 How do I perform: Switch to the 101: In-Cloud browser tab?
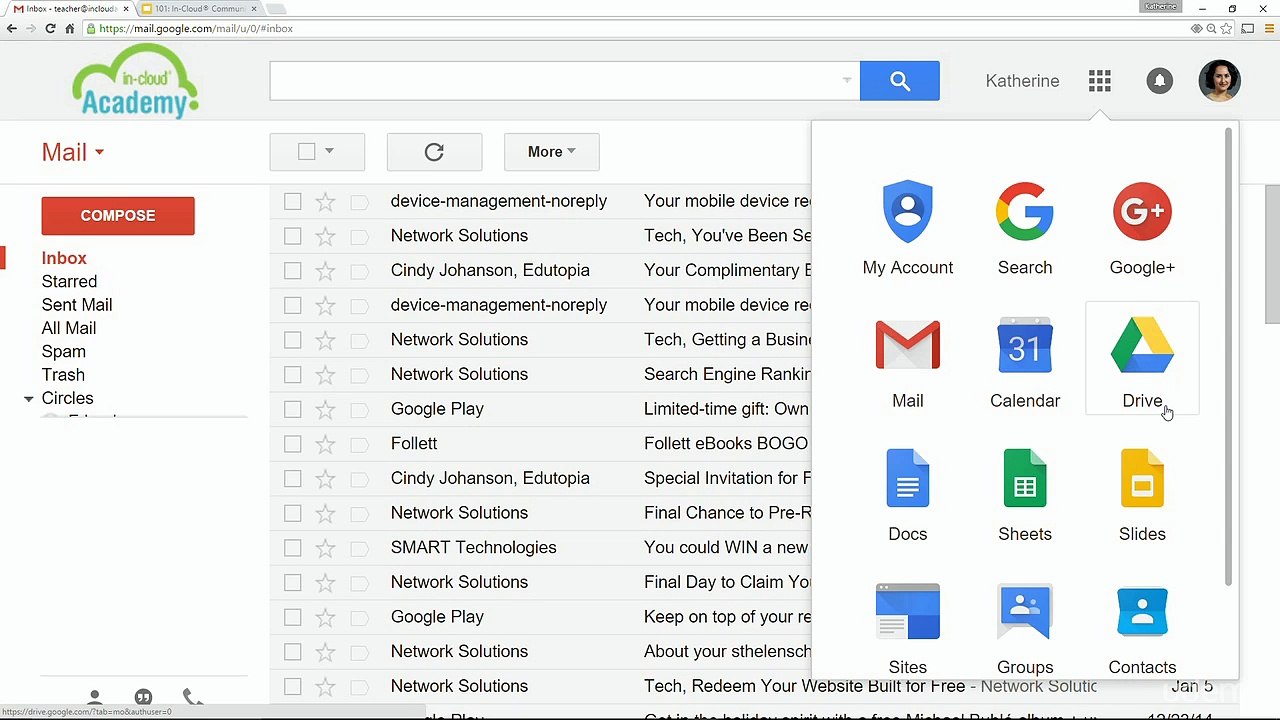coord(199,9)
